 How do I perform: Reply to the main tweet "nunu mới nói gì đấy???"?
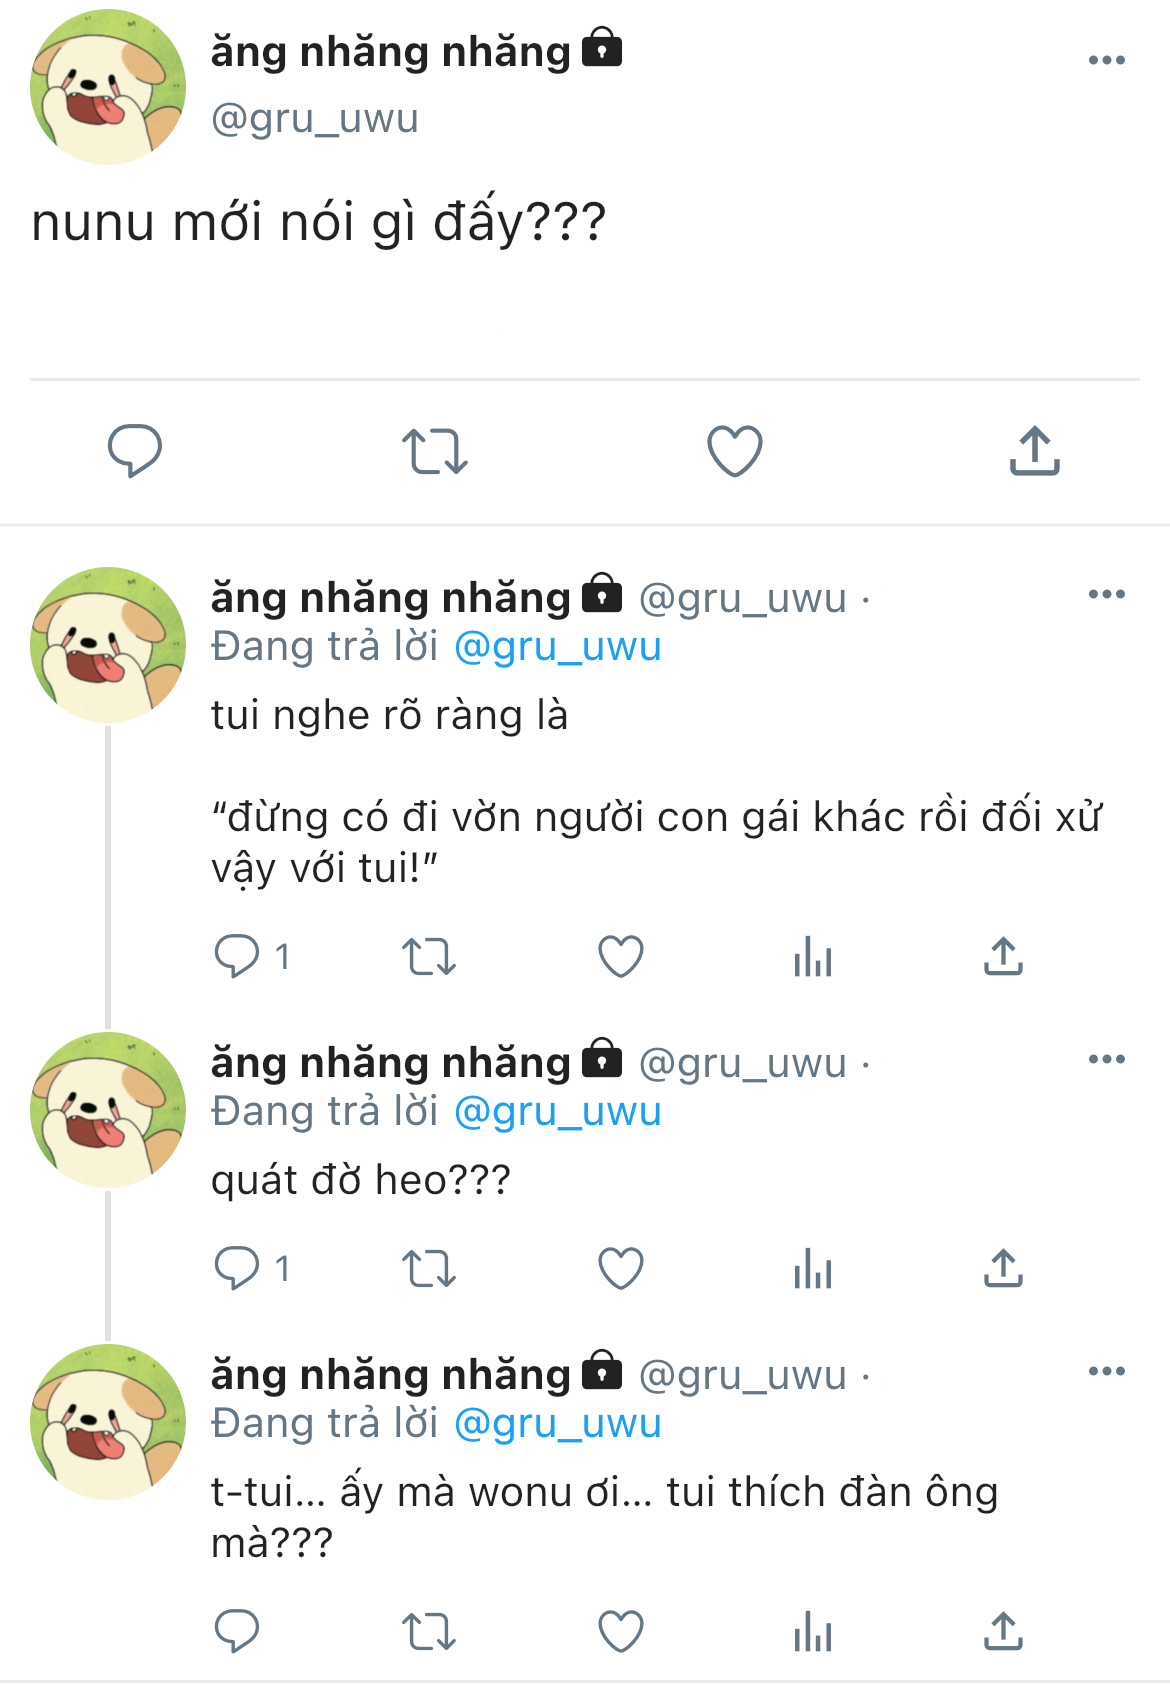(x=135, y=450)
